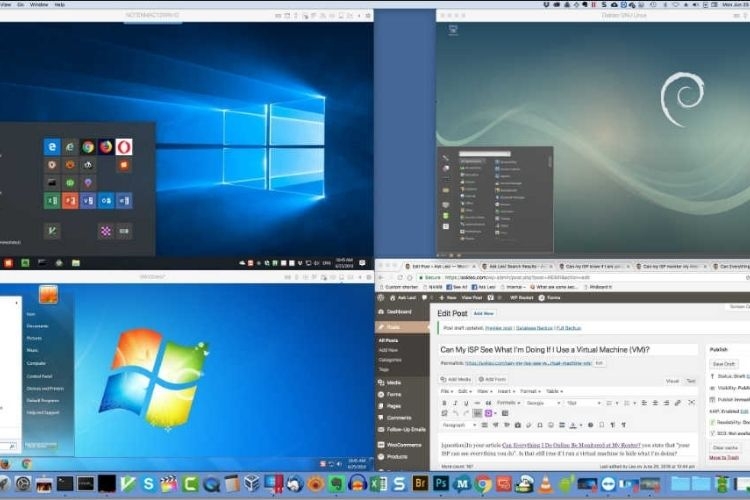The height and width of the screenshot is (500, 750).
Task: Click 'Save Draft' button
Action: click(724, 364)
